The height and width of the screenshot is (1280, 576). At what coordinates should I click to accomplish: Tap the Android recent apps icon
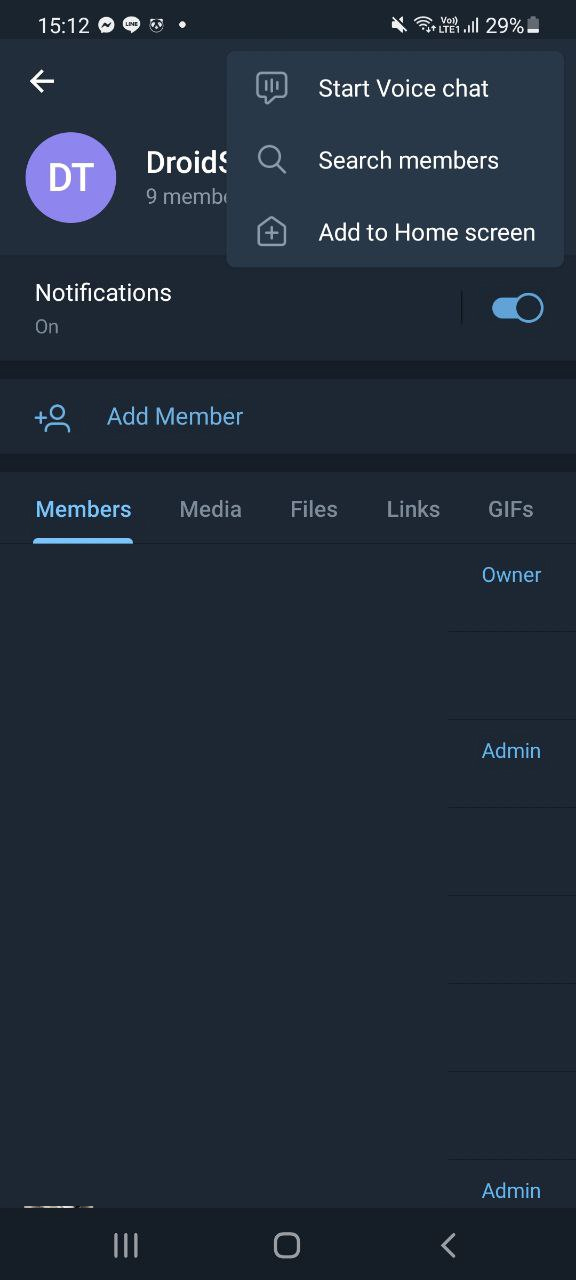tap(126, 1245)
